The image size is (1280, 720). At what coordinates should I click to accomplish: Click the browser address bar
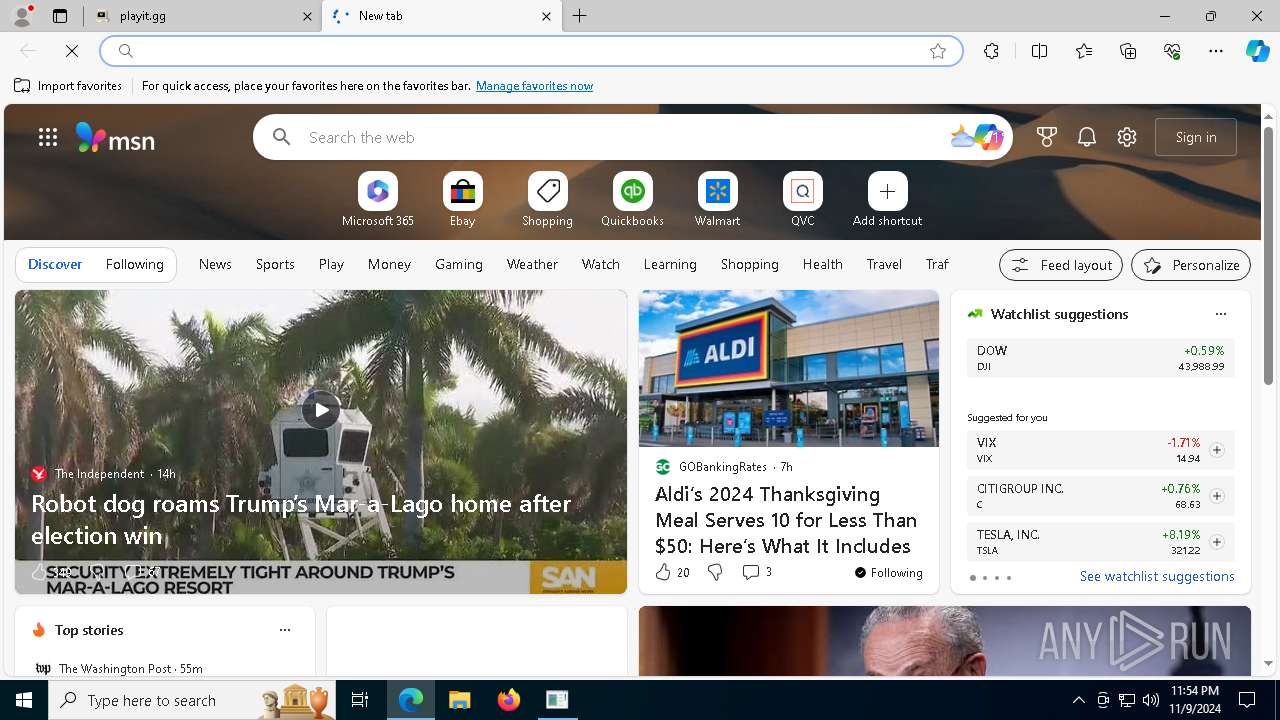[x=530, y=51]
